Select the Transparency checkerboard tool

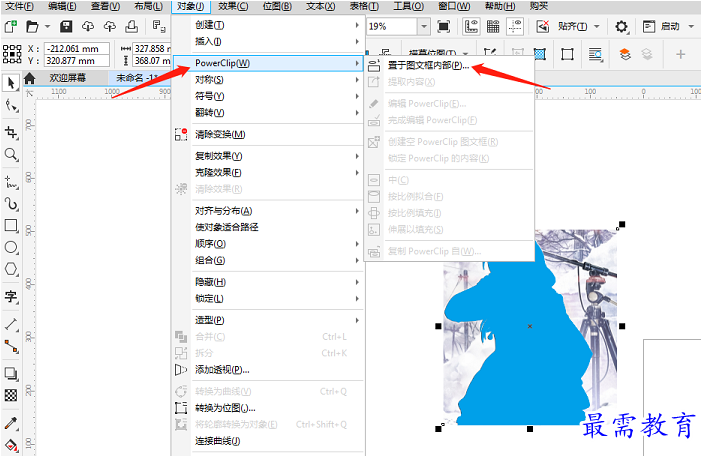click(11, 395)
